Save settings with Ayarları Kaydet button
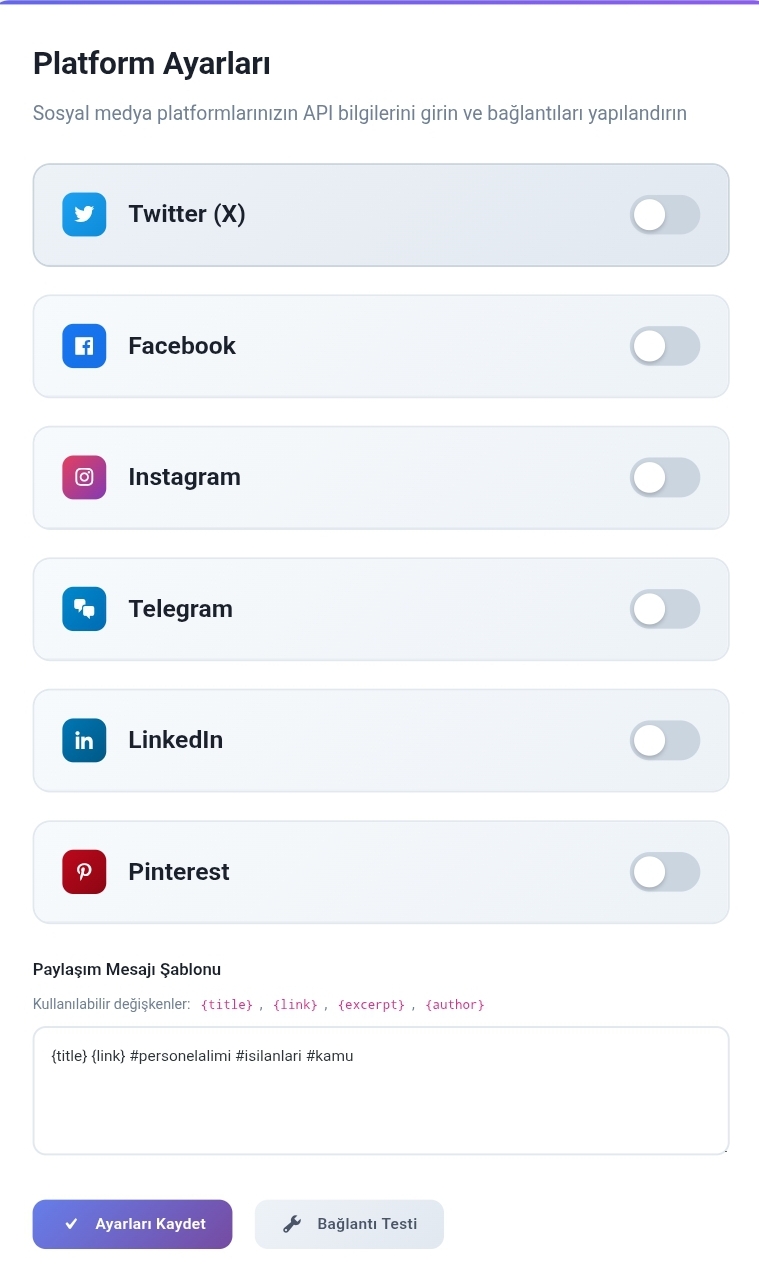 click(x=132, y=1224)
